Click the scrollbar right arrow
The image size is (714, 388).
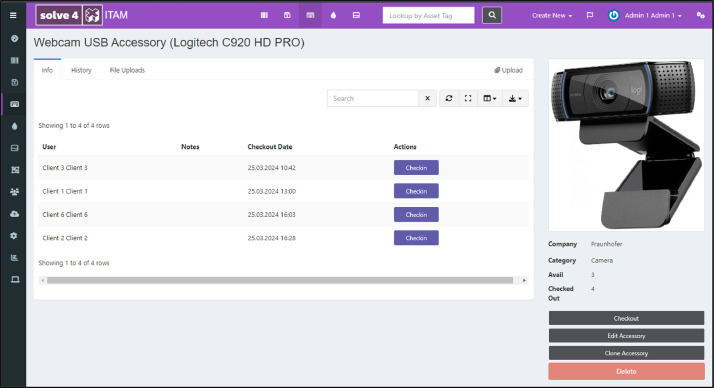tap(524, 280)
